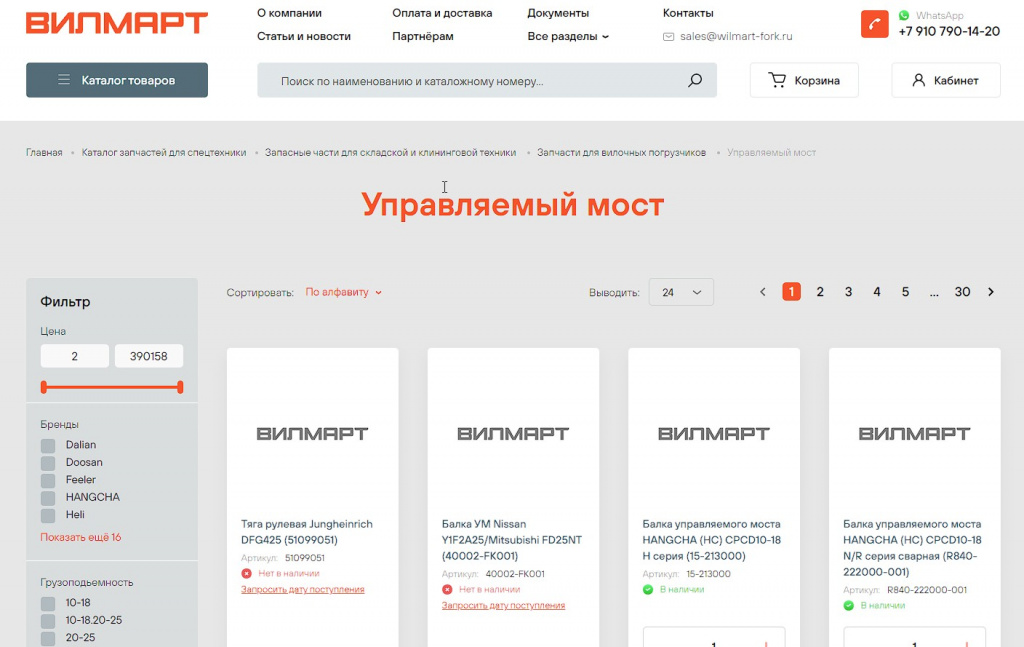This screenshot has width=1024, height=647.
Task: Click Запросить дату поступления for Тяга рулевая
Action: (x=302, y=590)
